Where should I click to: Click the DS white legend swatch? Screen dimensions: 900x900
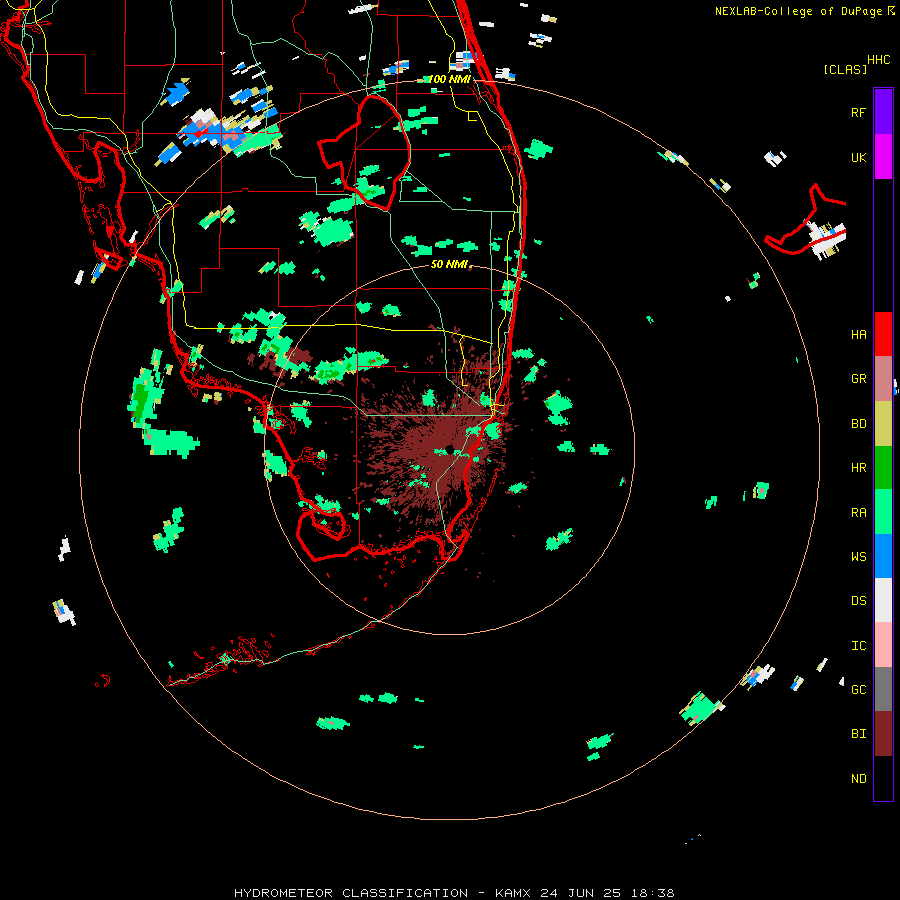click(883, 600)
